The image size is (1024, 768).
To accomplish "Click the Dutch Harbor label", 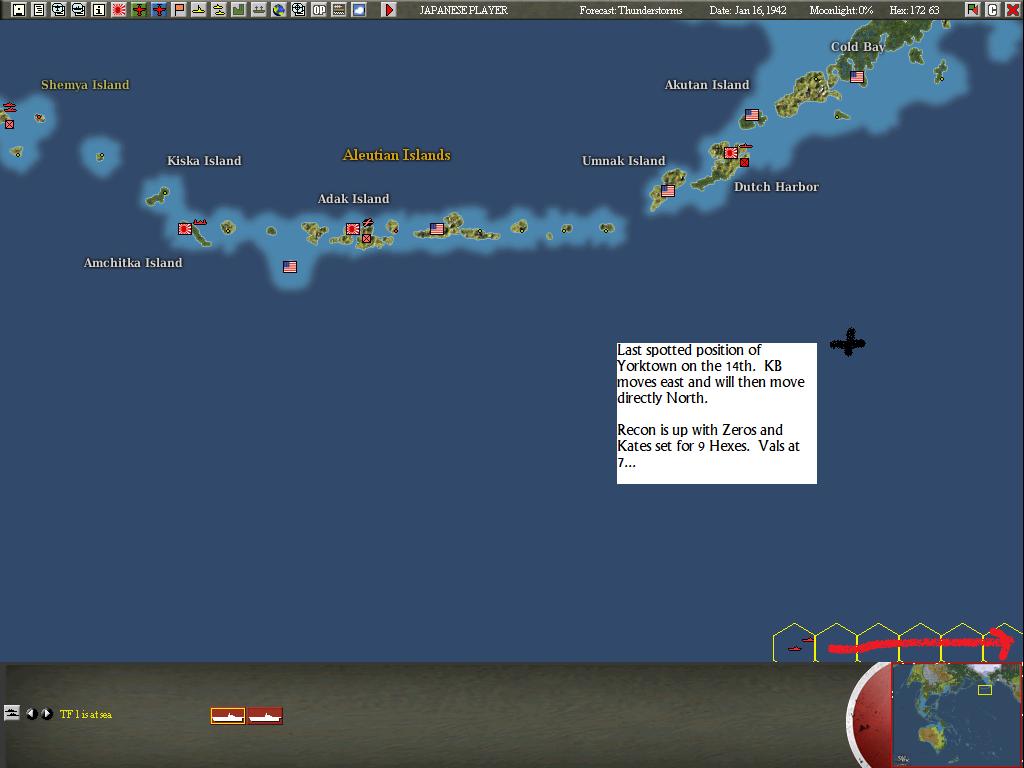I will tap(776, 187).
